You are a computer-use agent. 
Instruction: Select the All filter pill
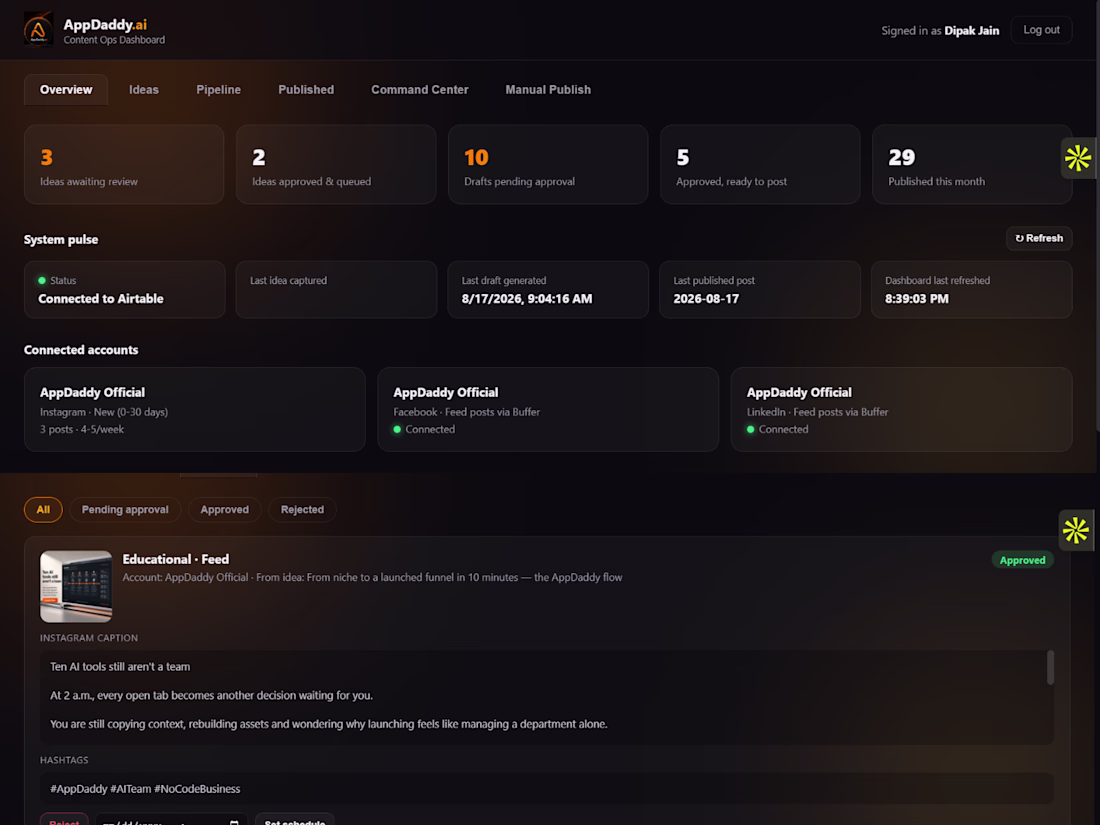43,509
